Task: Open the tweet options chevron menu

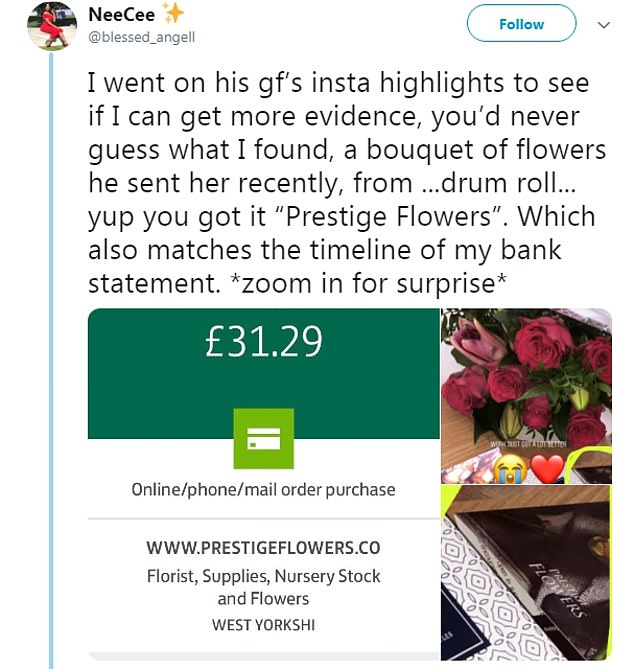Action: point(603,24)
